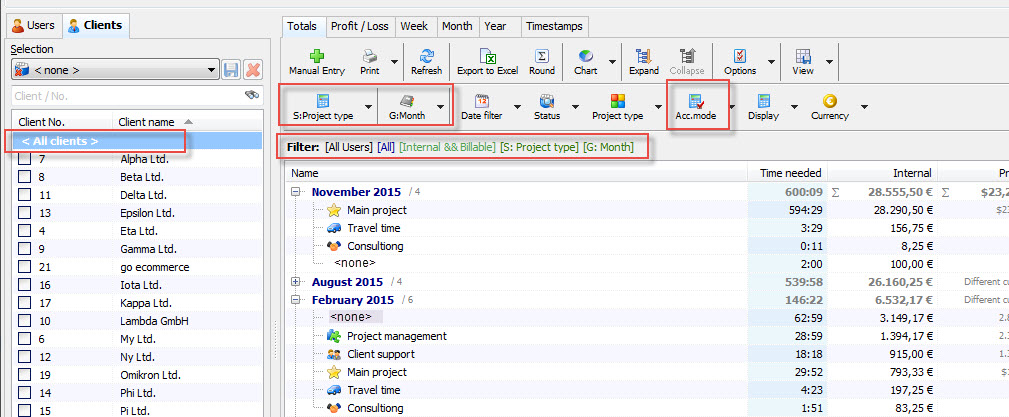Click the Currency coin icon
This screenshot has height=417, width=1009.
click(829, 101)
